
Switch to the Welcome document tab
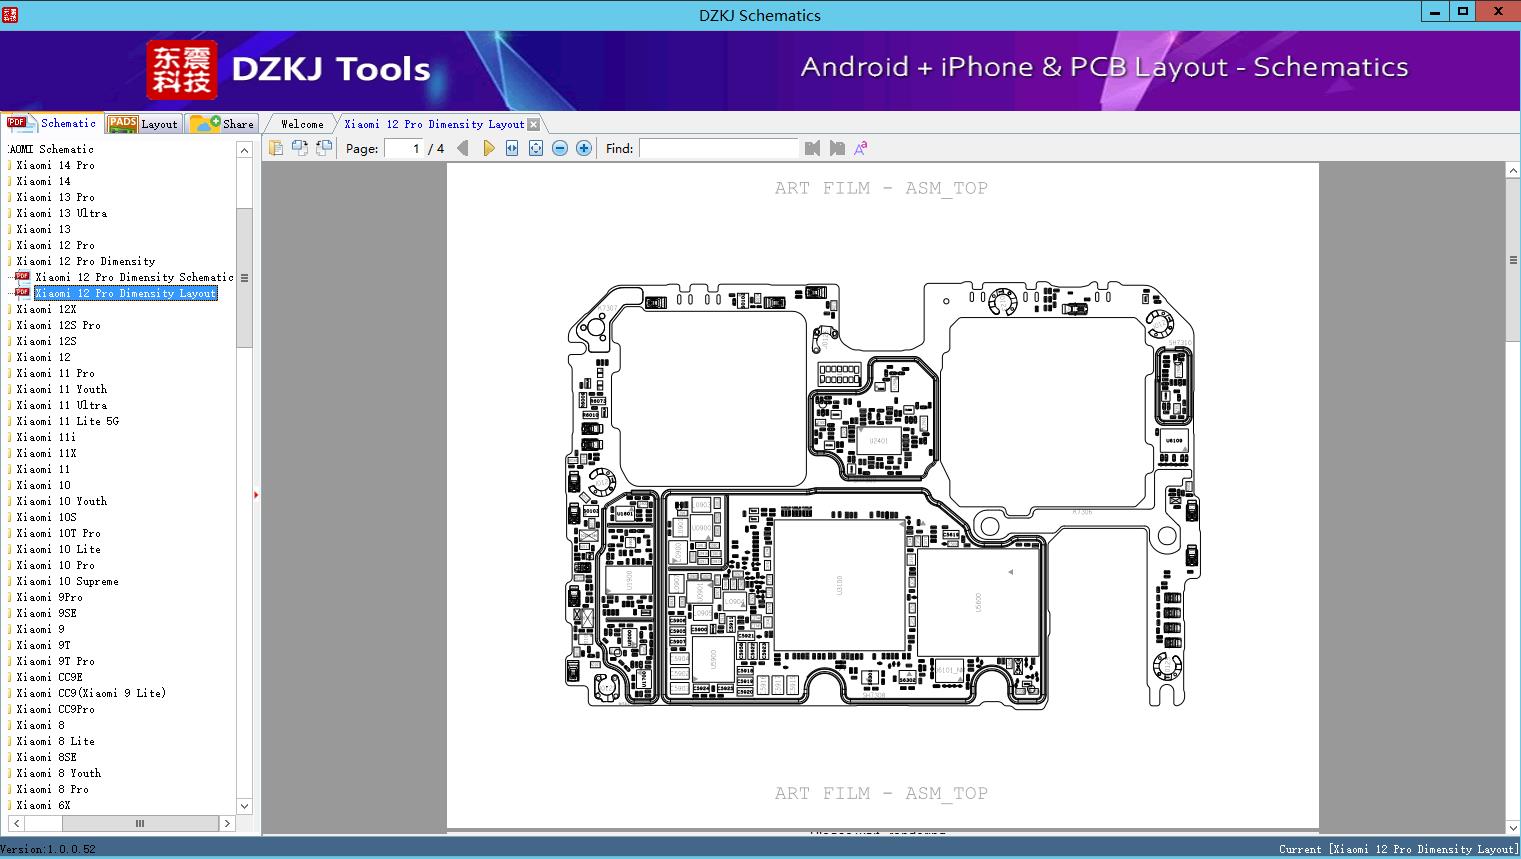[x=302, y=124]
